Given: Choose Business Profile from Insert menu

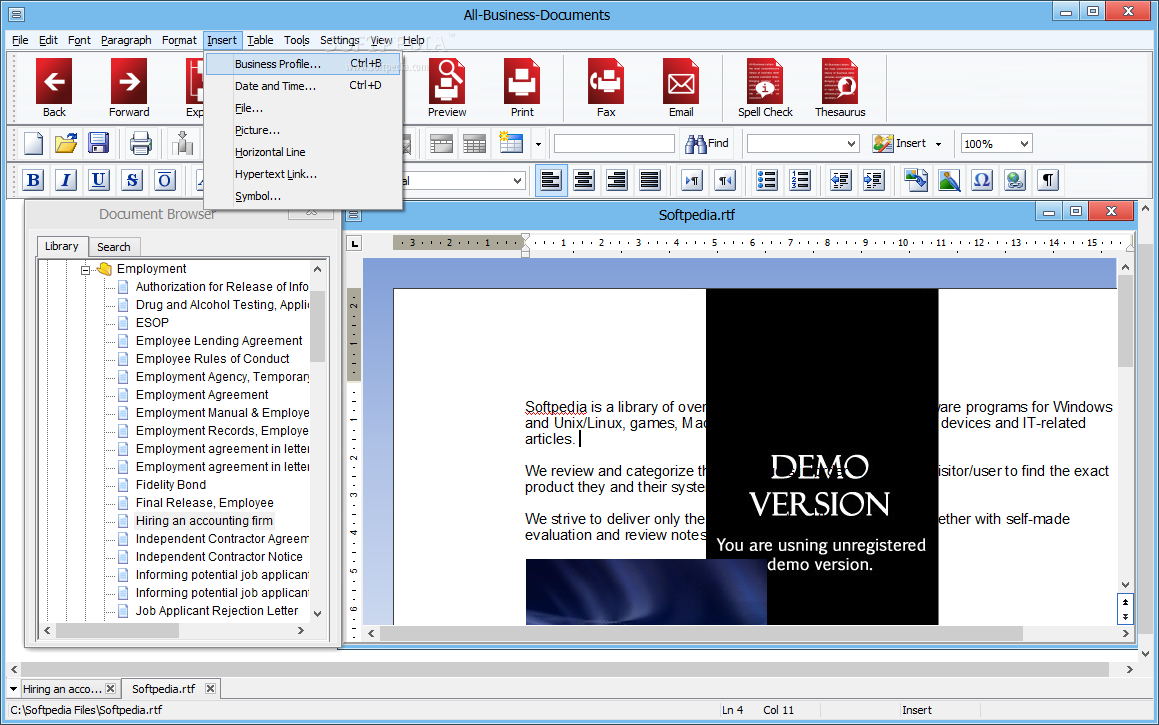Looking at the screenshot, I should [303, 64].
